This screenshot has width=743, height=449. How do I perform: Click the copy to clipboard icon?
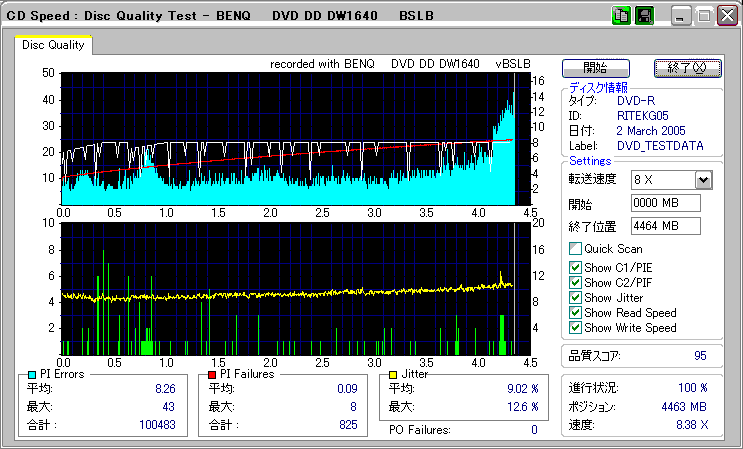(621, 16)
